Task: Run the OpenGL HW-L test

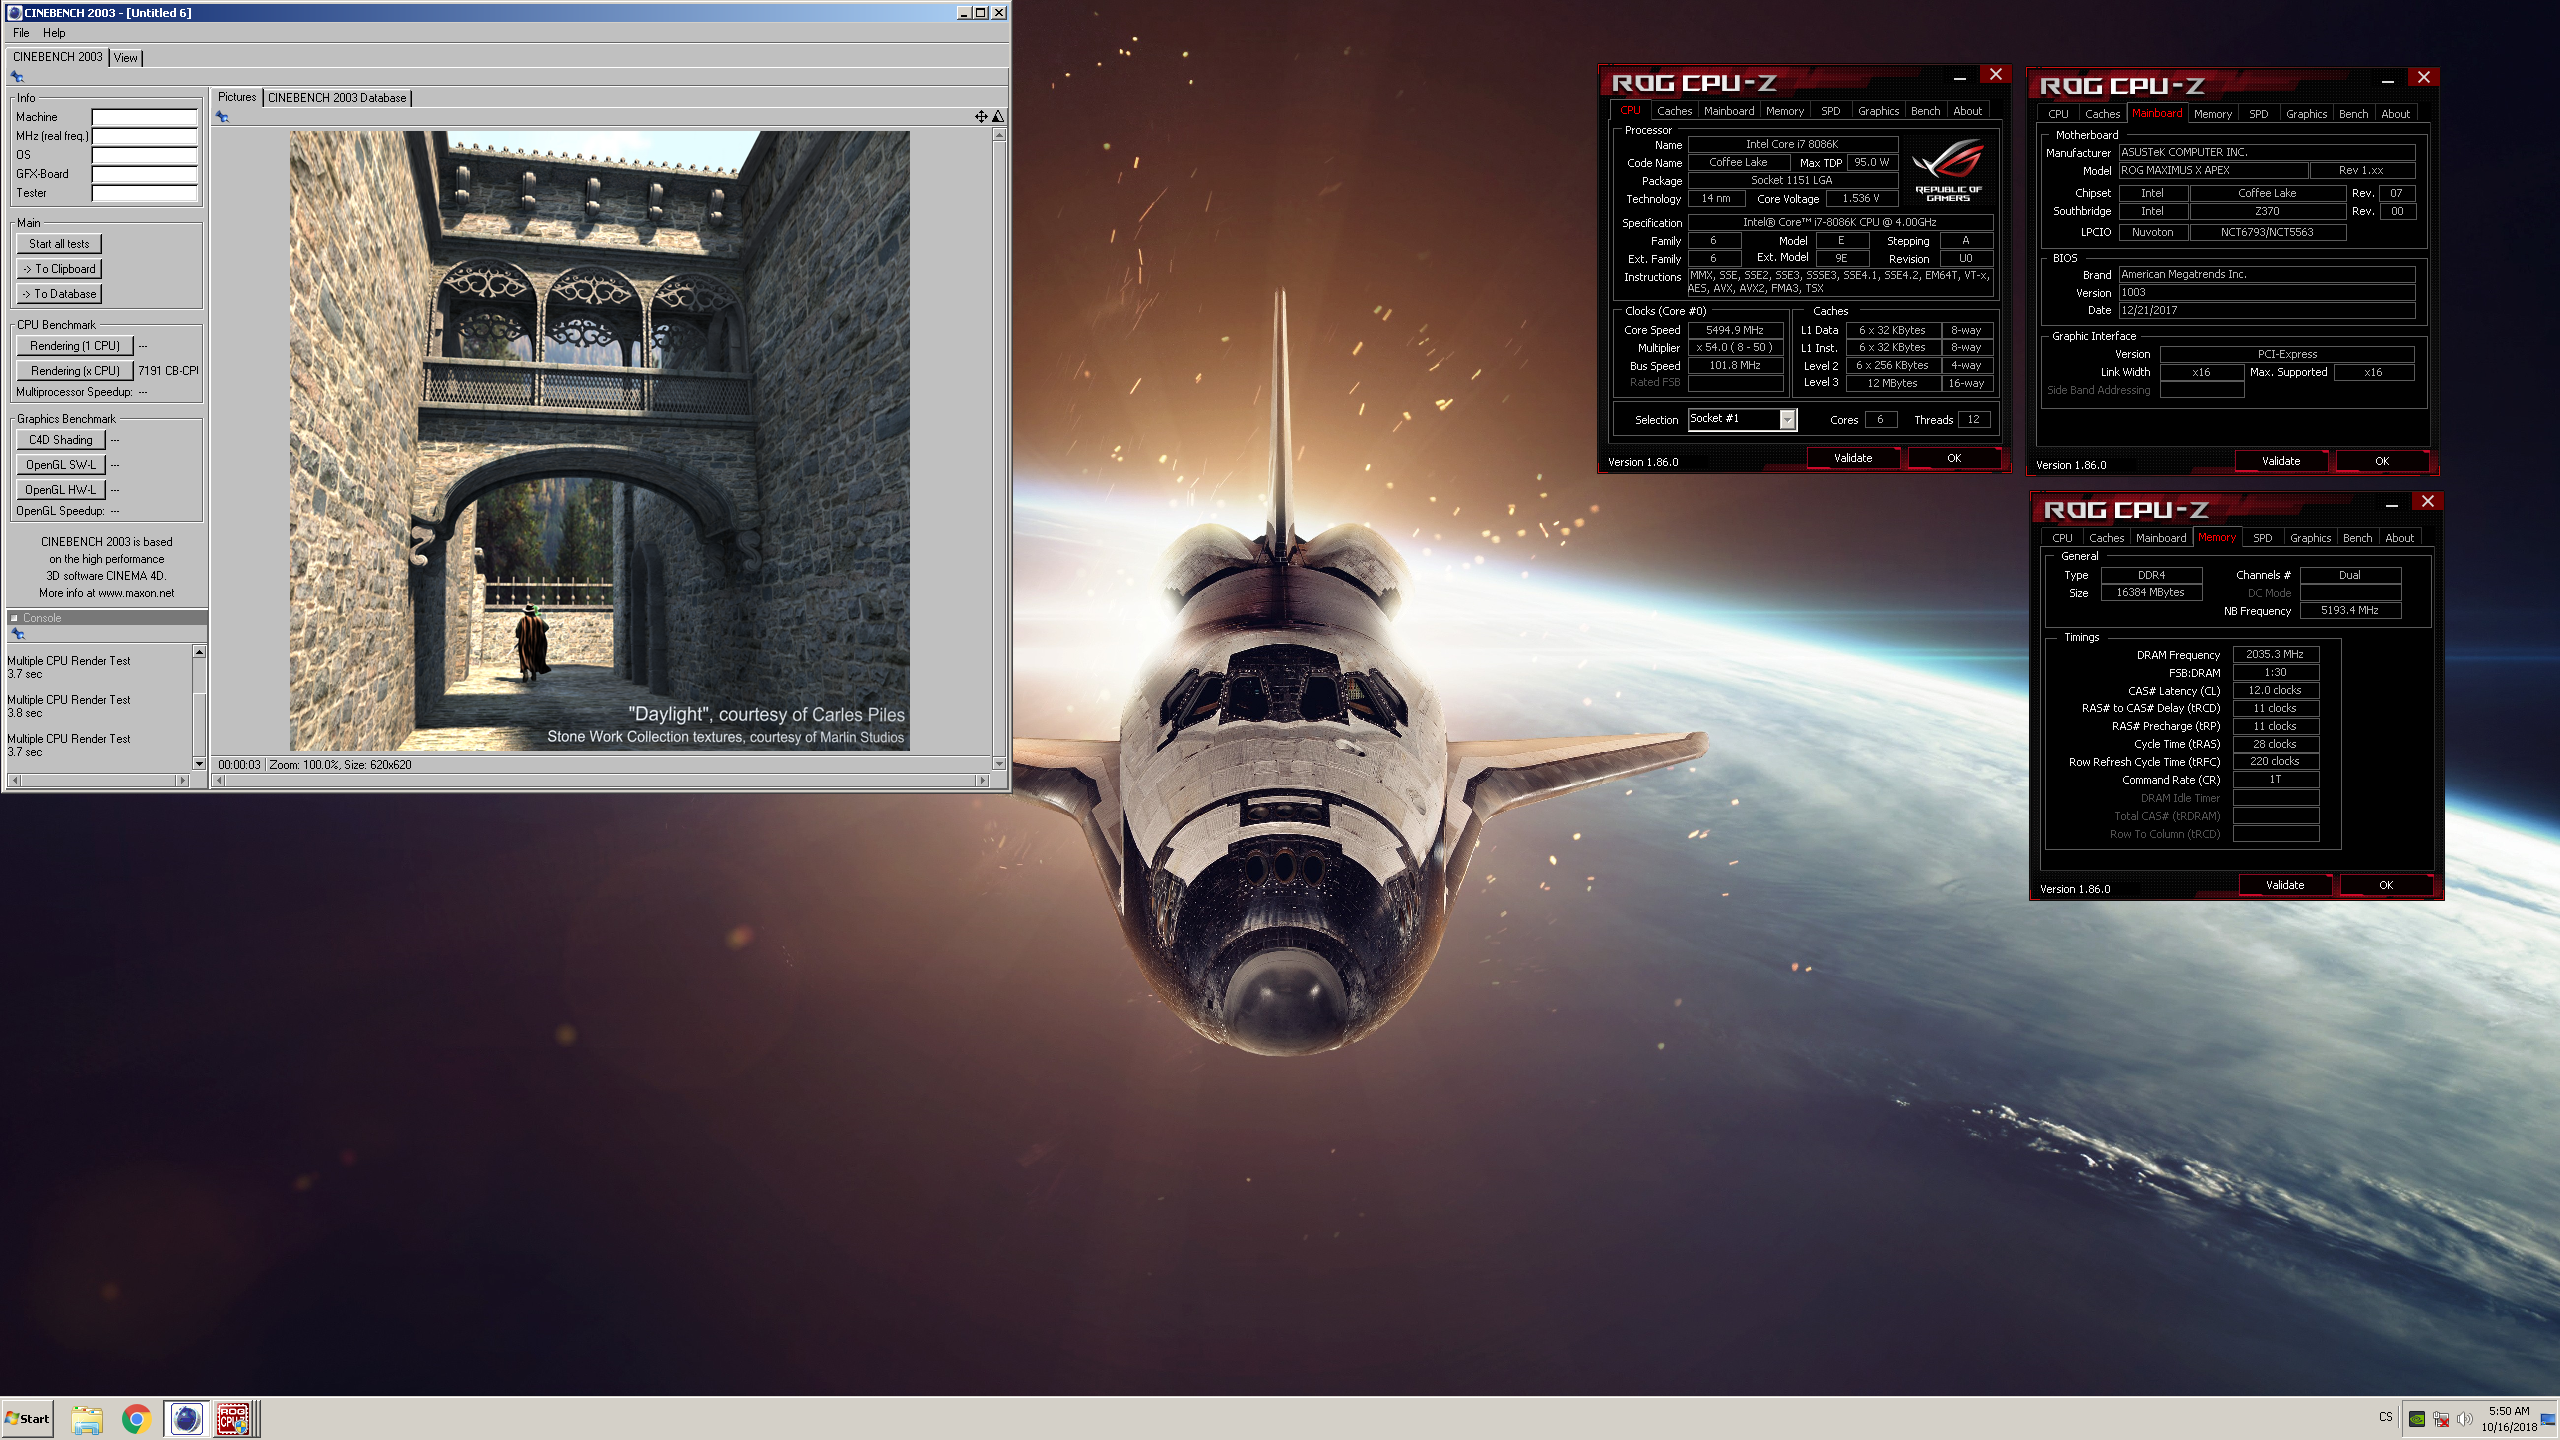Action: pos(61,490)
